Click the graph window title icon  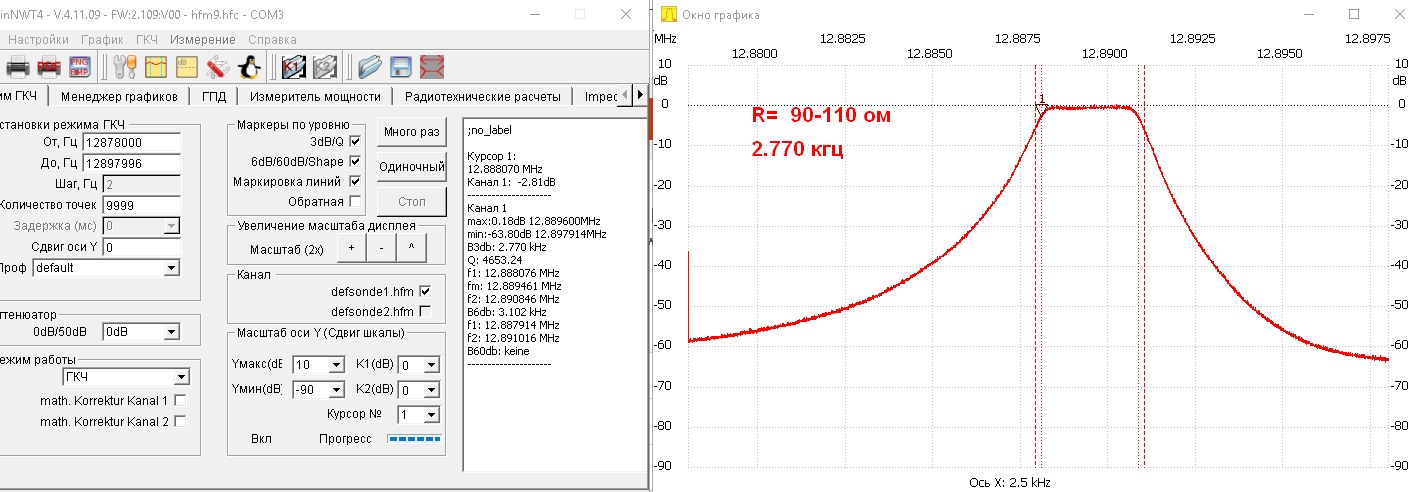click(x=669, y=15)
